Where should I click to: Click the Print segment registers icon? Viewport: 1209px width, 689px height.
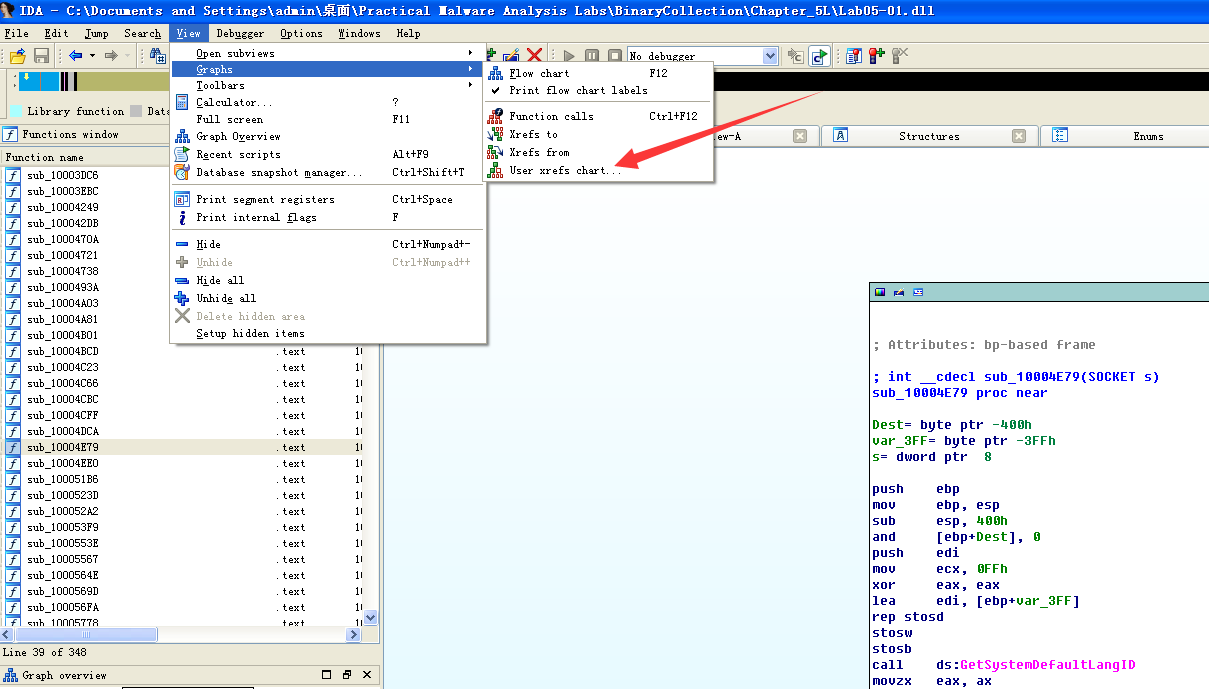pos(182,199)
